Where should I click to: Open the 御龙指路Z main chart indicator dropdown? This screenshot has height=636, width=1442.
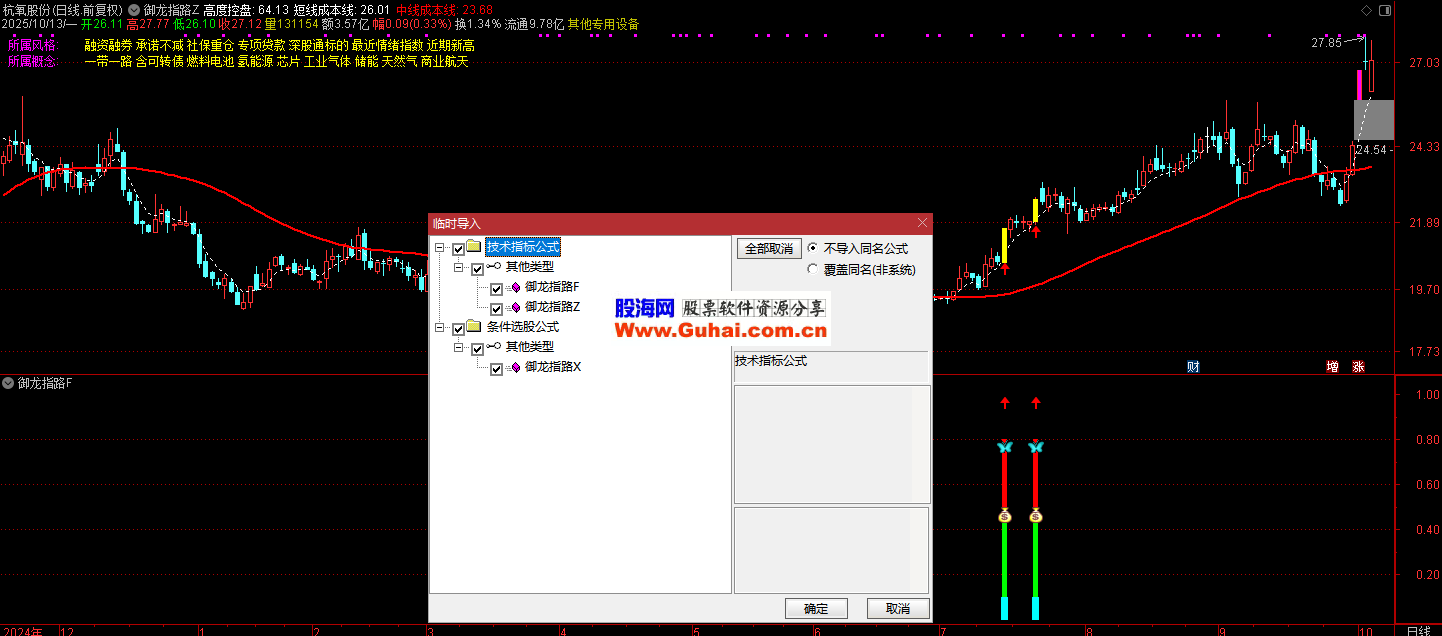[134, 10]
